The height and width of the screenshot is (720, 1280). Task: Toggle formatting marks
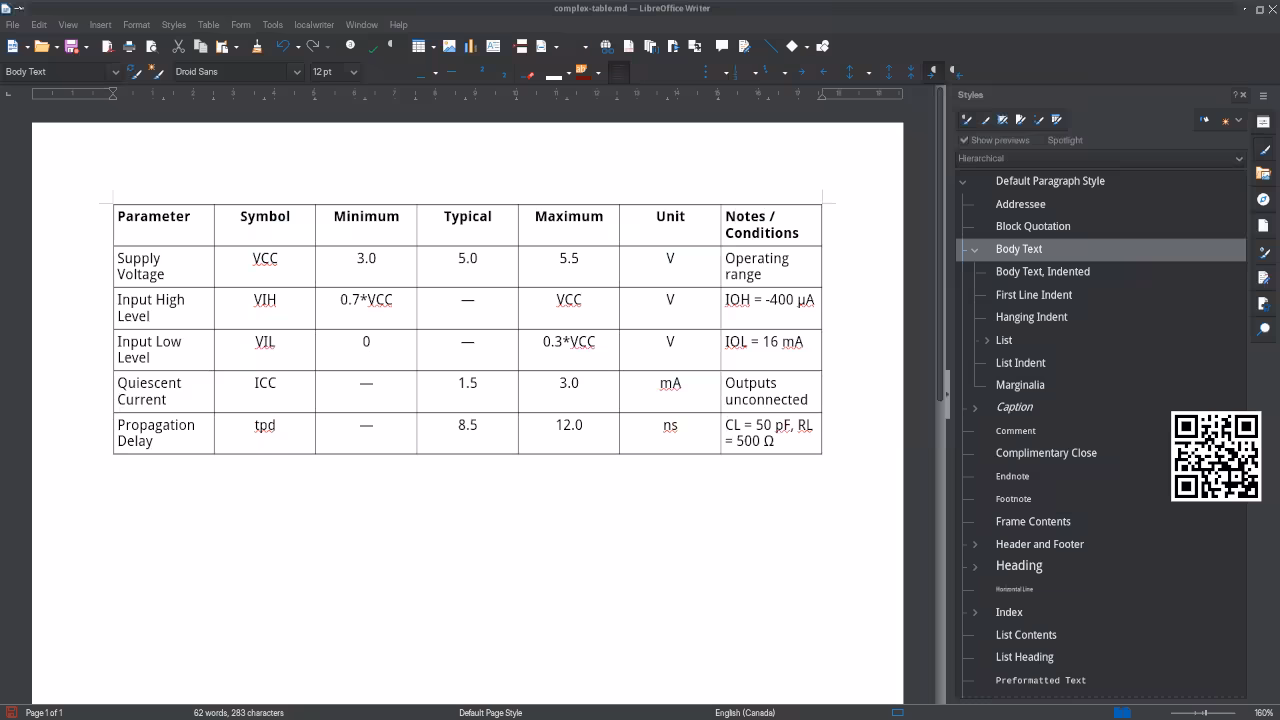click(390, 46)
